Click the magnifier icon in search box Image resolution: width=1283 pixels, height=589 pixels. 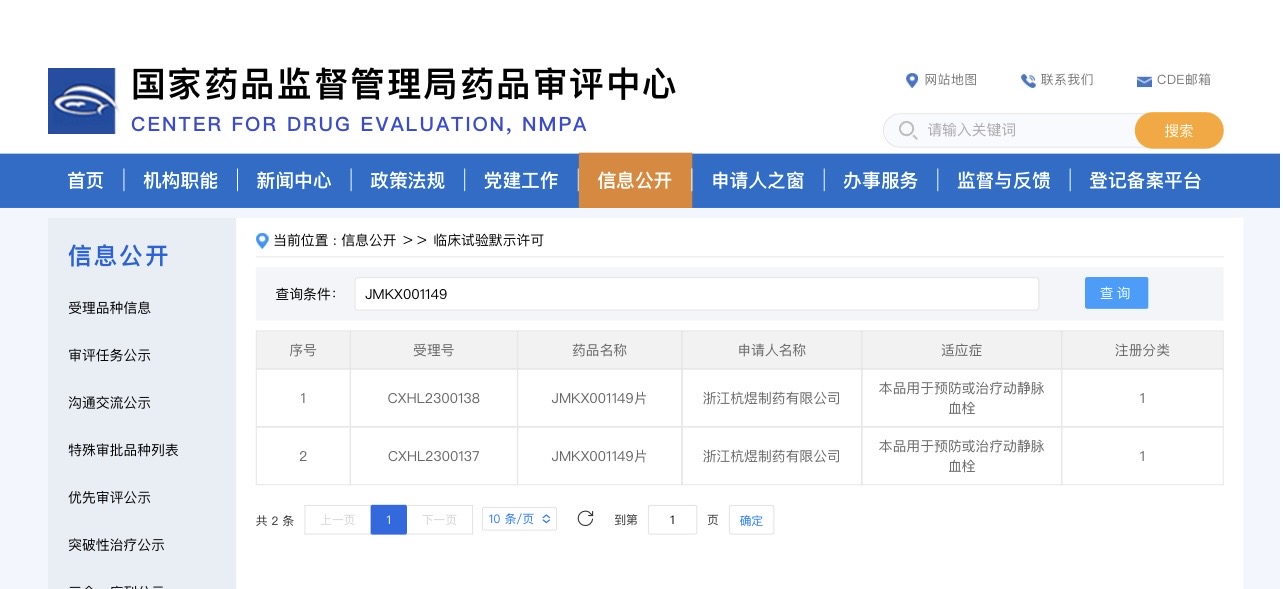[907, 130]
